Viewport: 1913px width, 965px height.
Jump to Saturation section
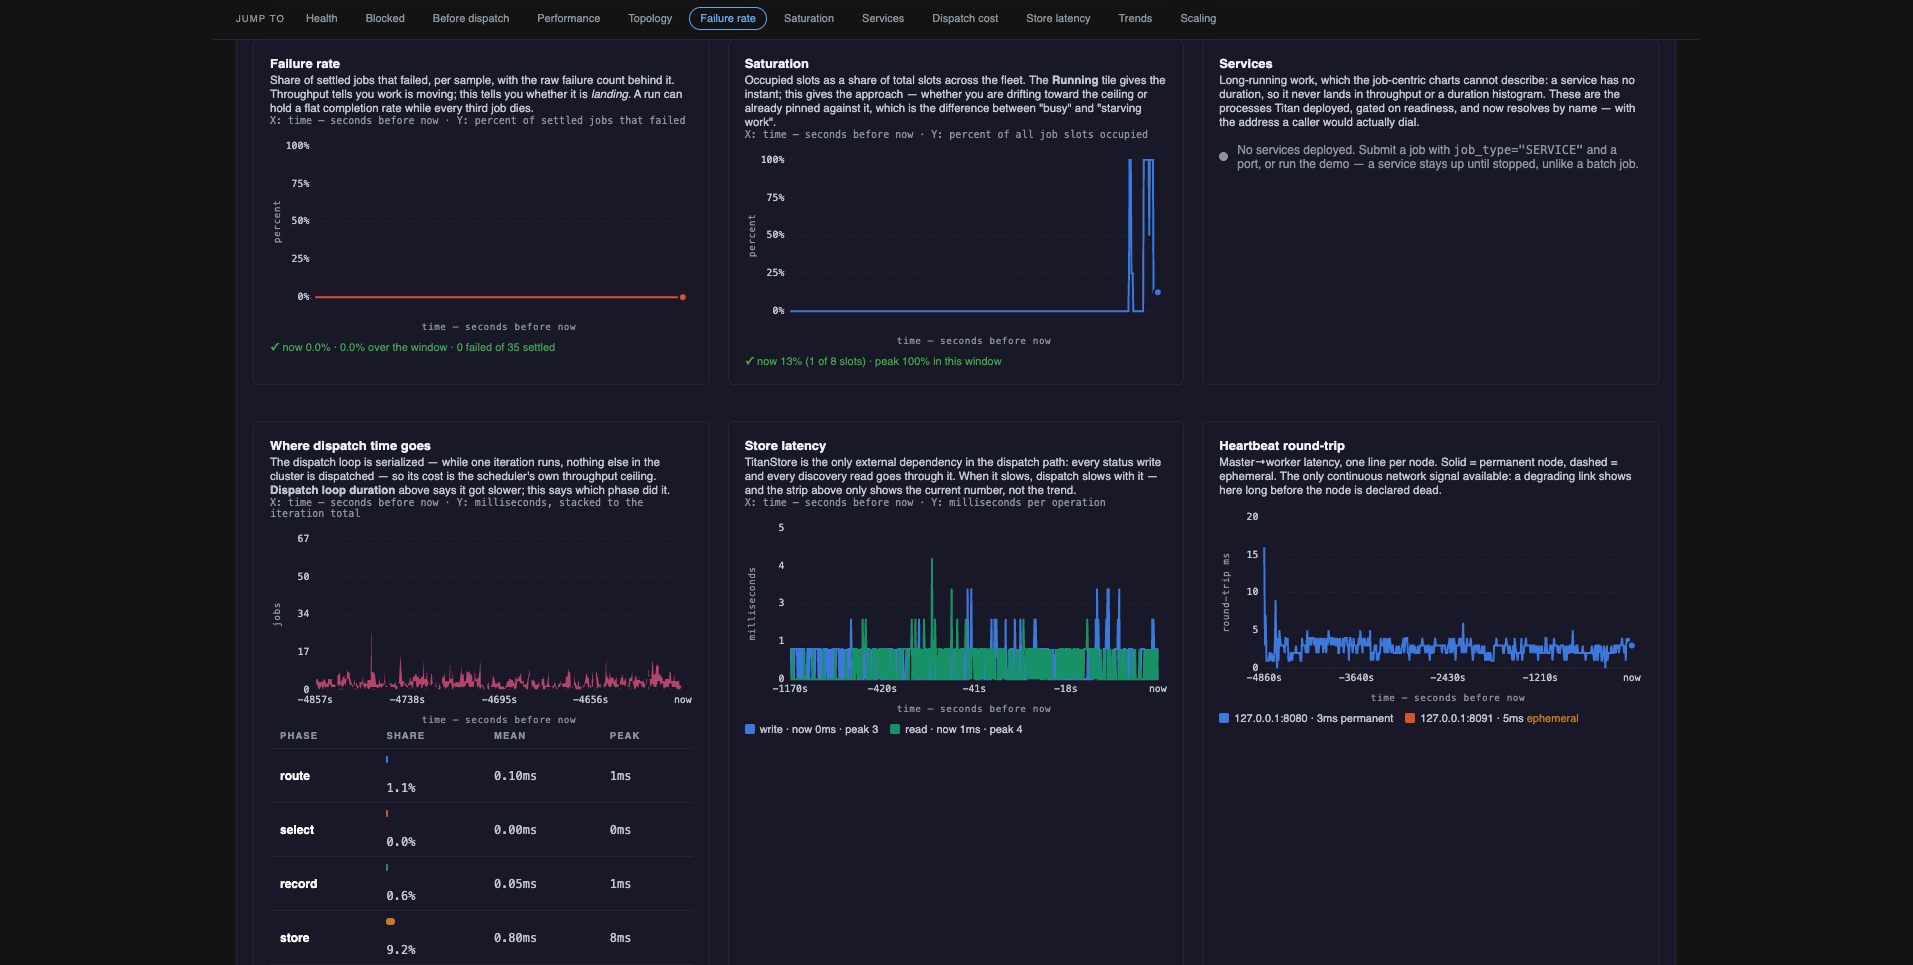[x=809, y=18]
